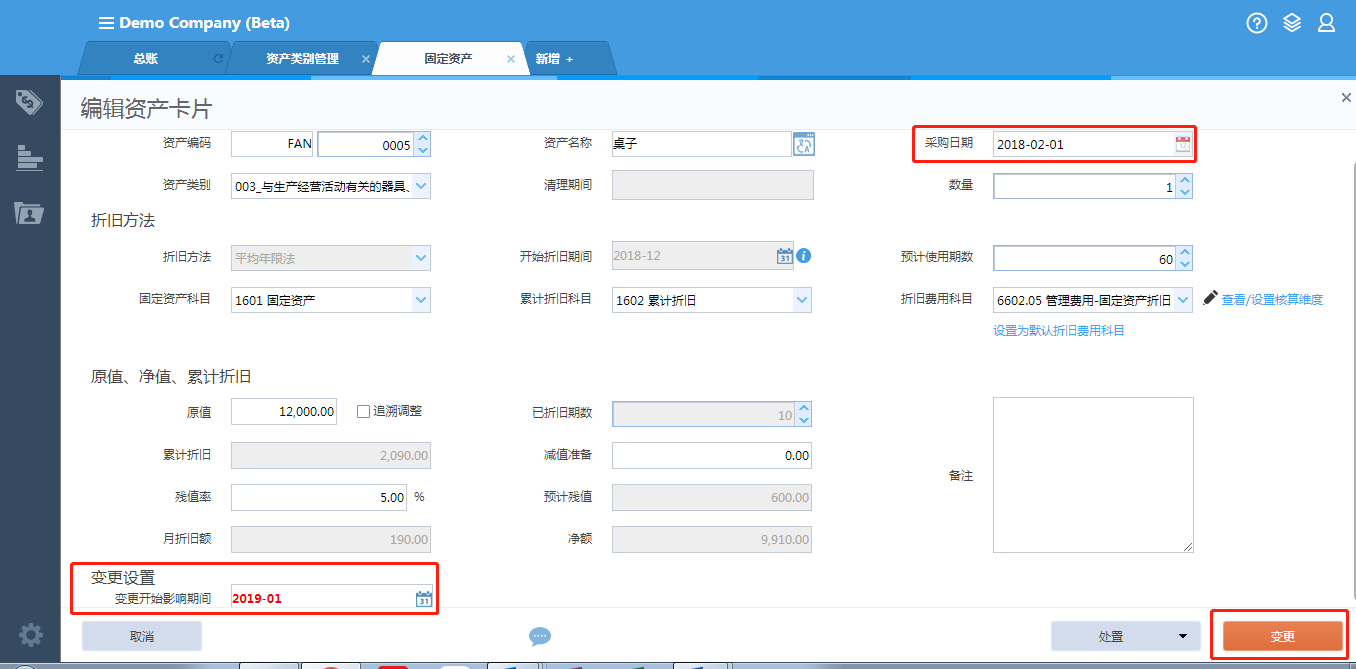Click the 资产名称 field with 桌子
Viewport: 1356px width, 669px height.
click(702, 144)
